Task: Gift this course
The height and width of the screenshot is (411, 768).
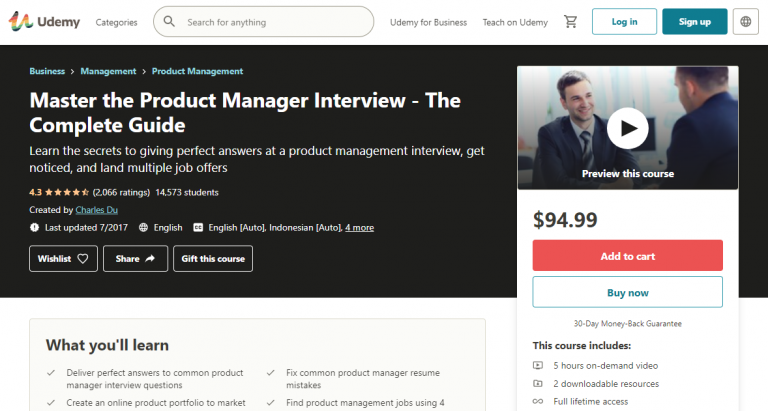Action: point(213,258)
